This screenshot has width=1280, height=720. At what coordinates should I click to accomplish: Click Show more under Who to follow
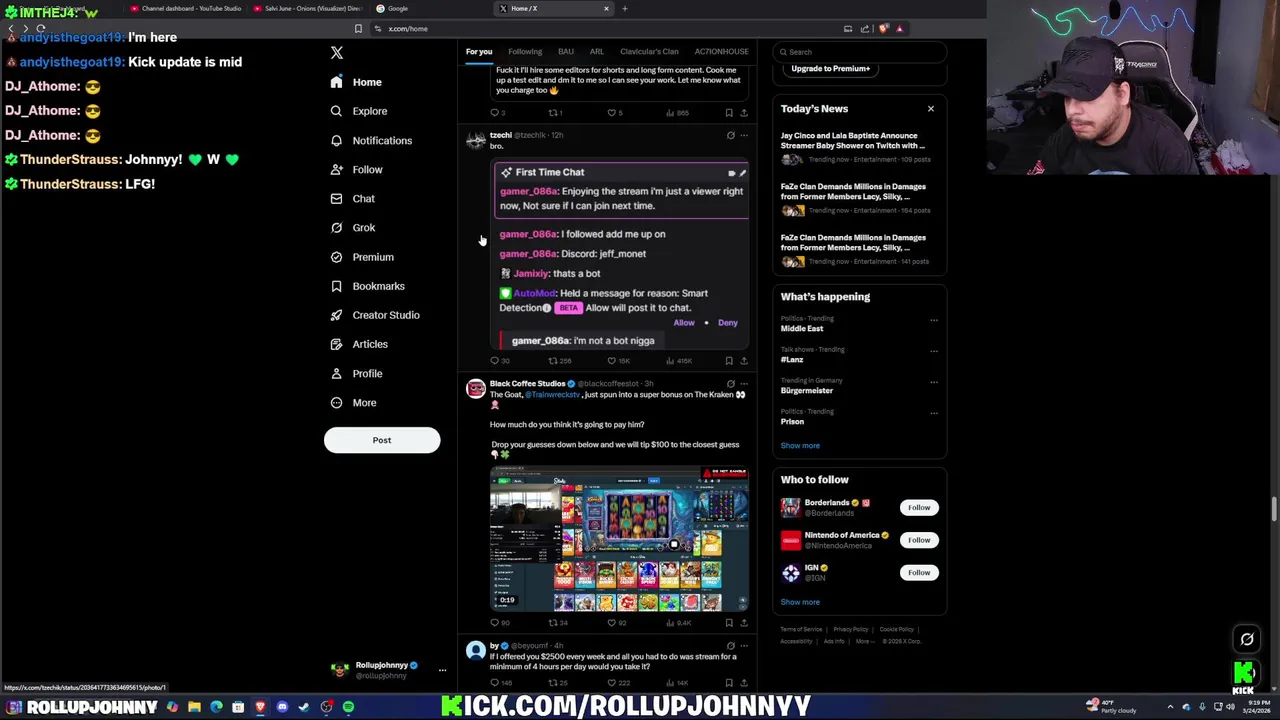(800, 602)
